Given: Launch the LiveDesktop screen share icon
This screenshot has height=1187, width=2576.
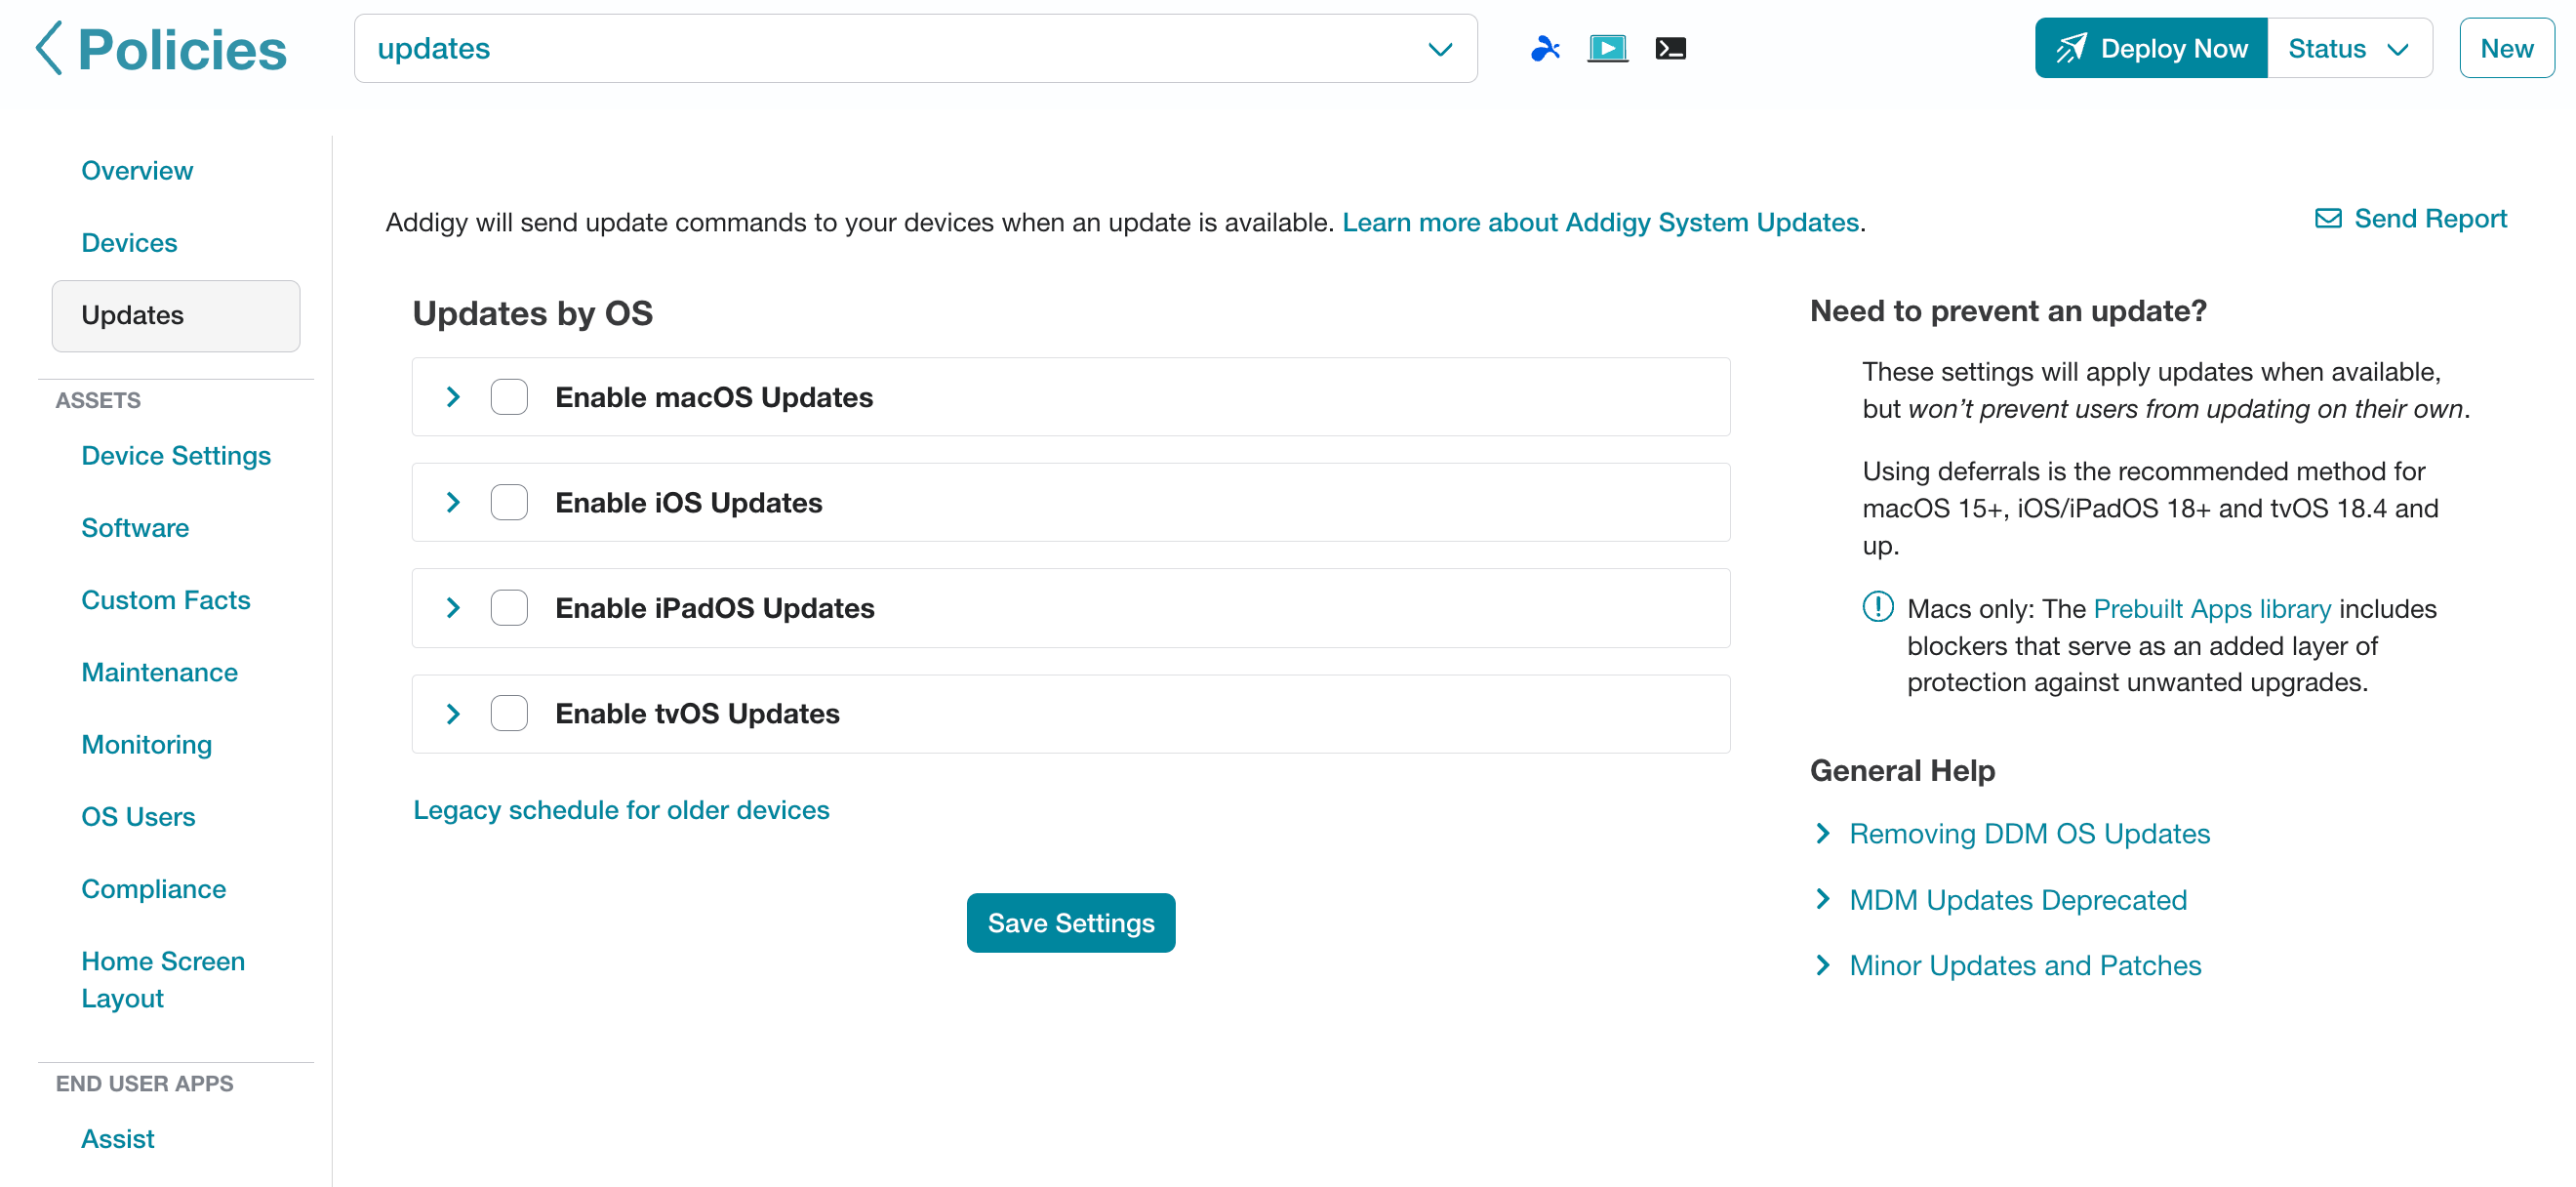Looking at the screenshot, I should click(x=1607, y=48).
